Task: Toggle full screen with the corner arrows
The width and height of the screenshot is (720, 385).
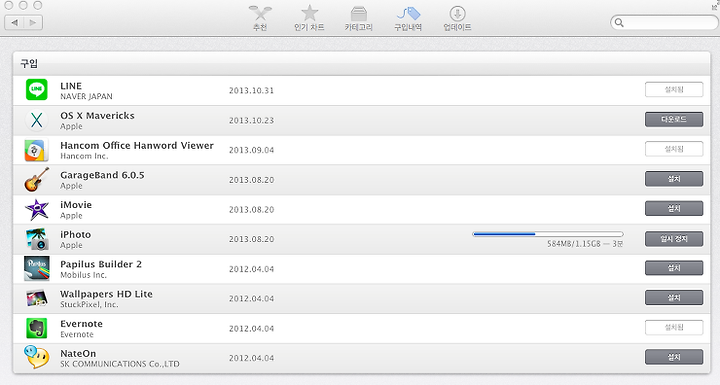Action: 715,6
